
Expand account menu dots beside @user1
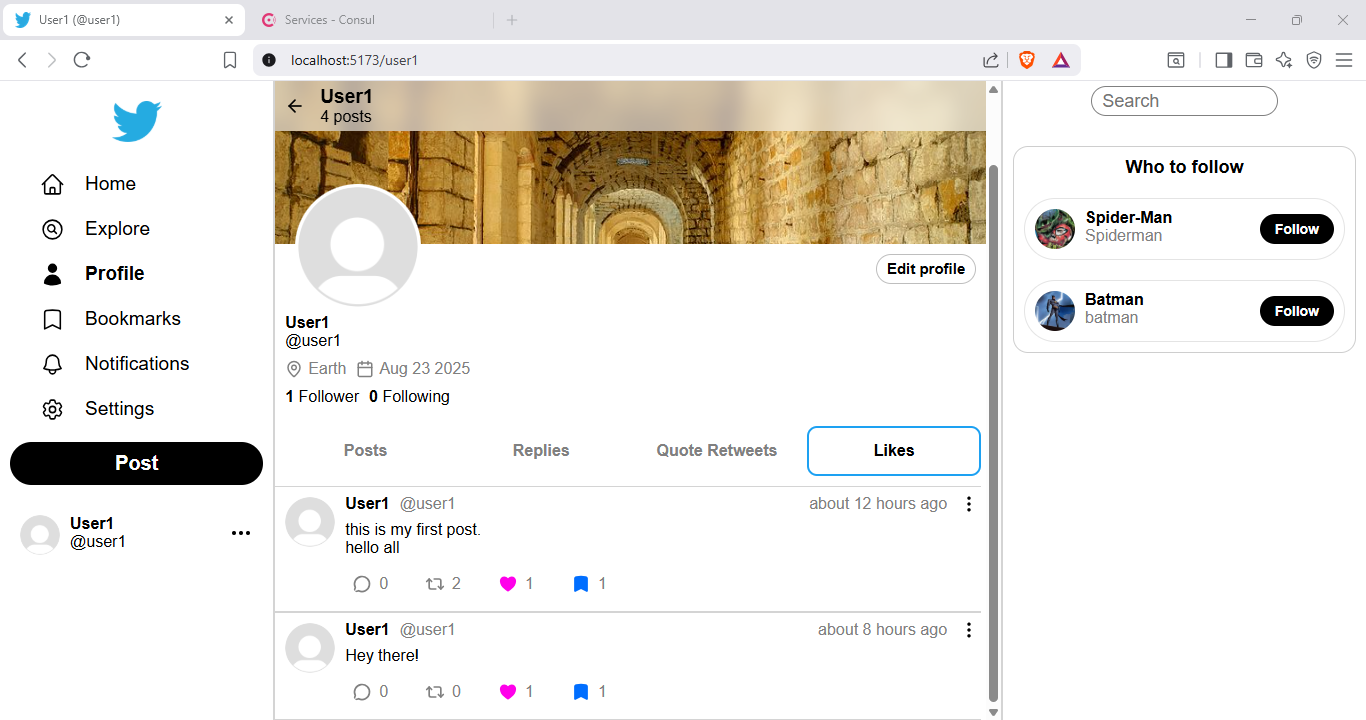click(241, 533)
